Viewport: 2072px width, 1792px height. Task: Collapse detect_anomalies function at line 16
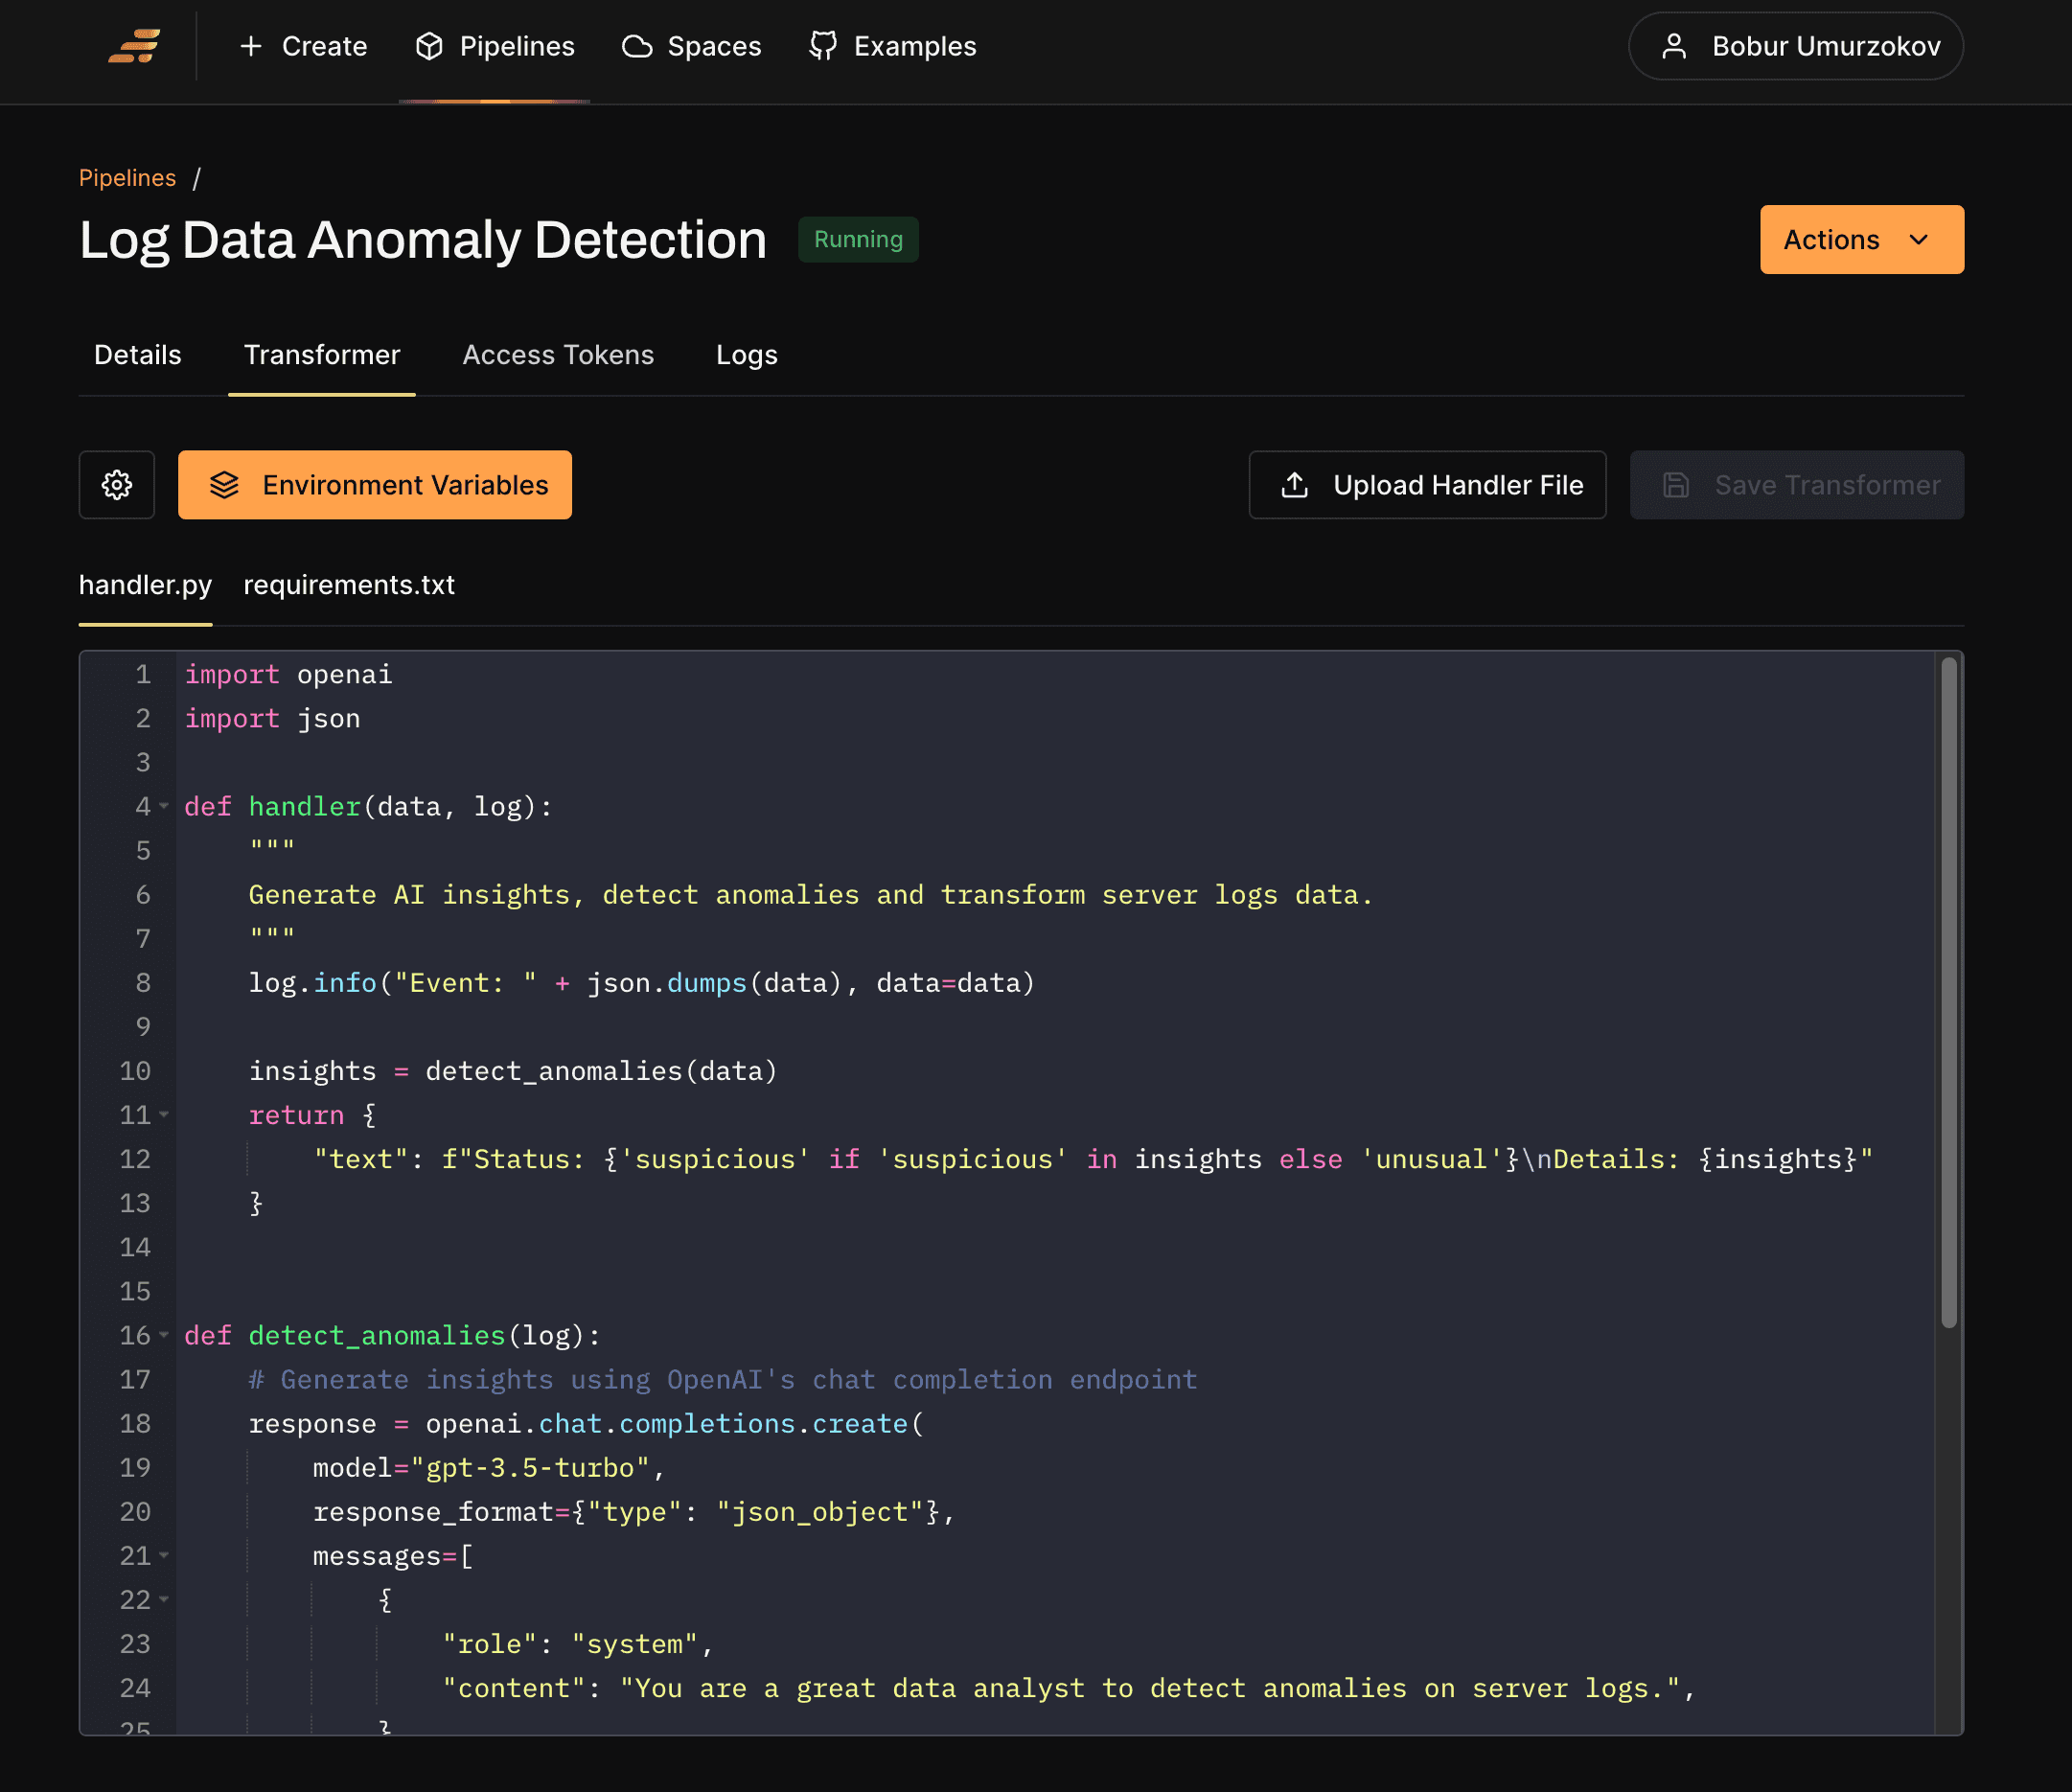[x=164, y=1335]
